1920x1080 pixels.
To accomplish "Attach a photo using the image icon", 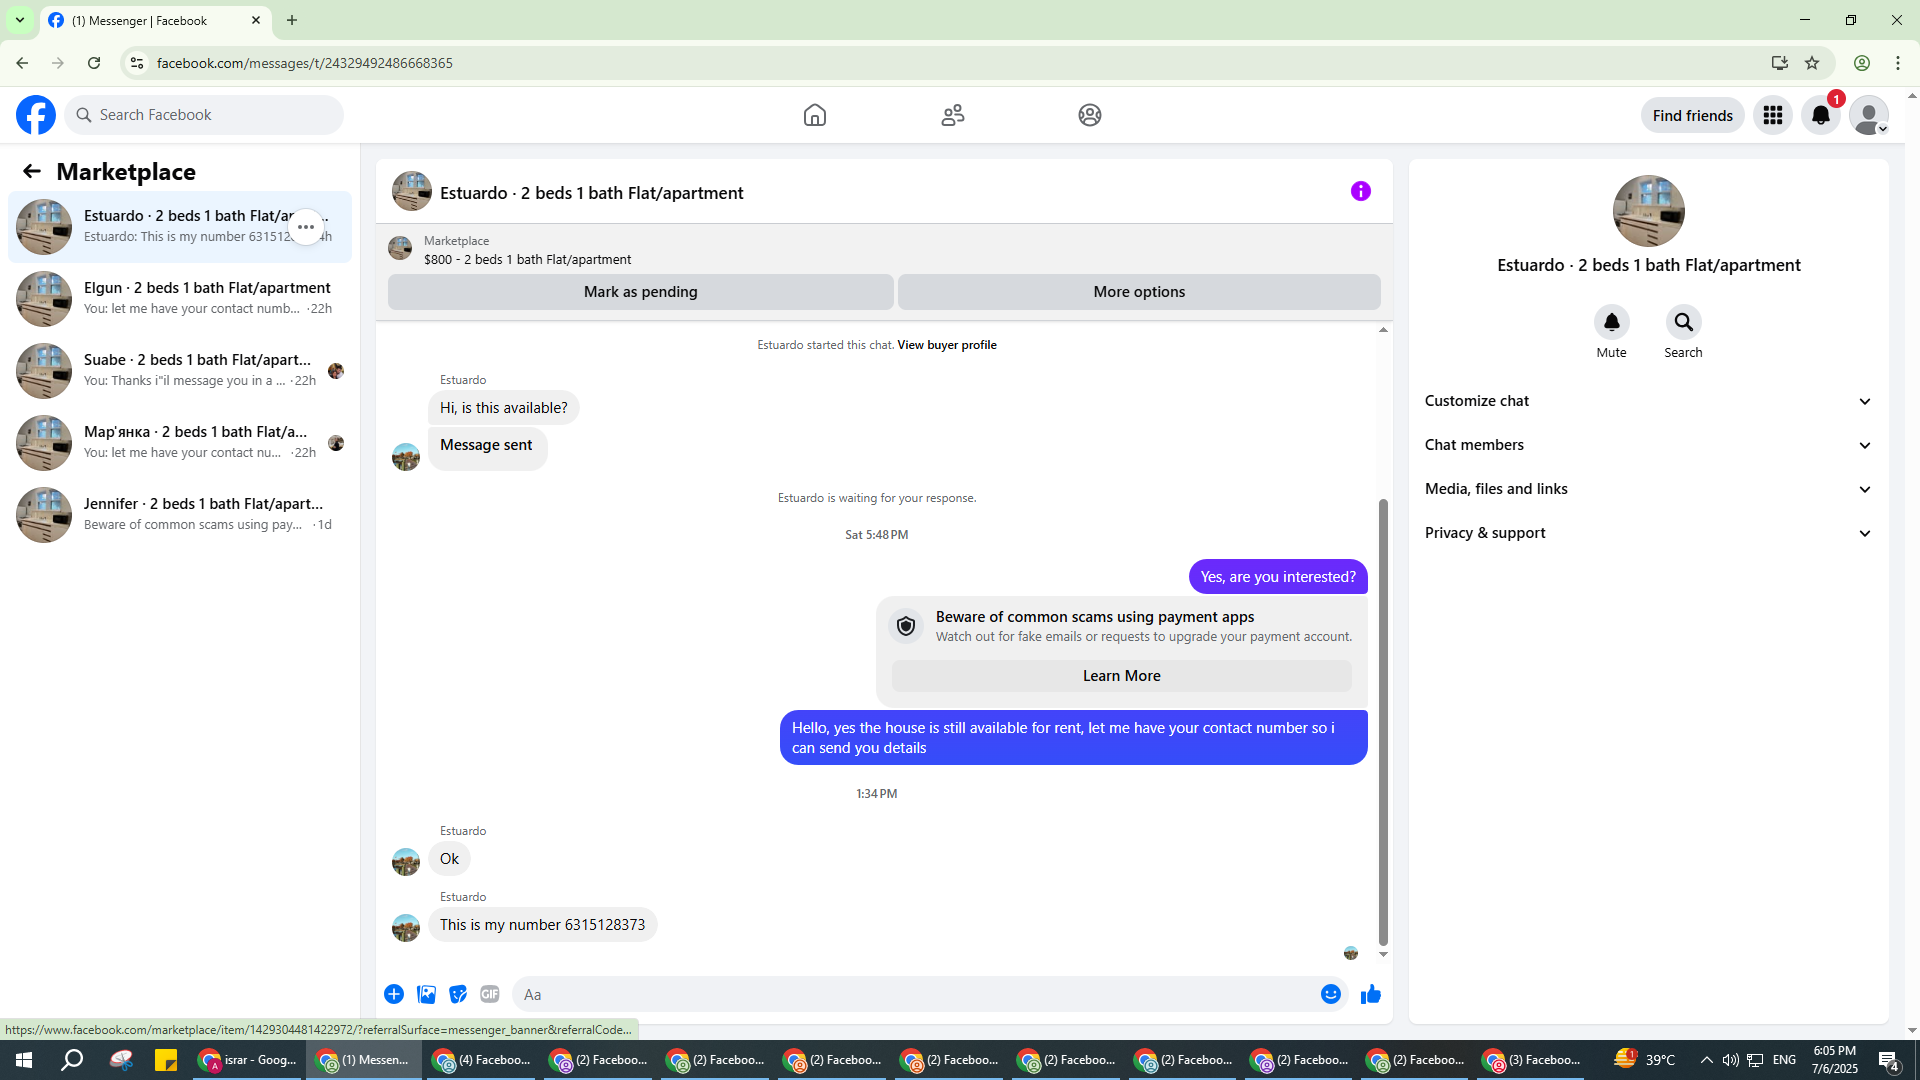I will [426, 994].
